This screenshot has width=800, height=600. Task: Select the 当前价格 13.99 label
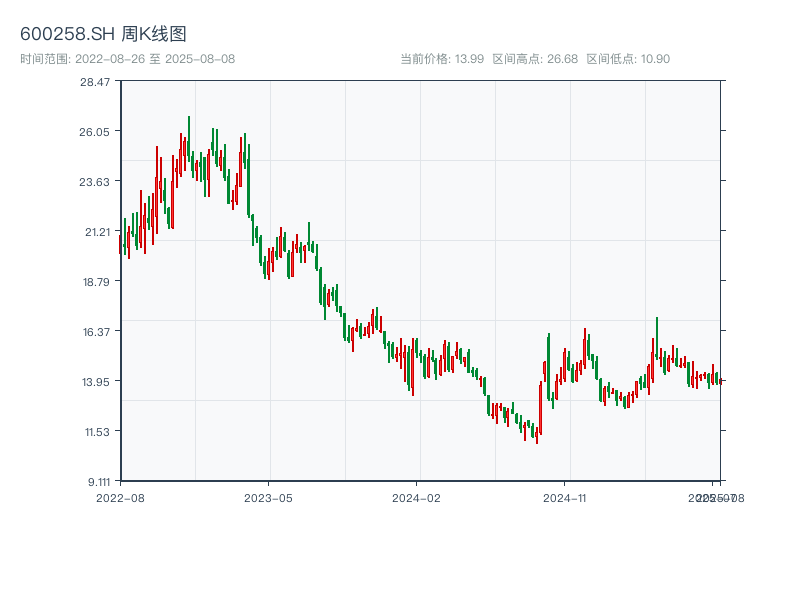pos(442,59)
